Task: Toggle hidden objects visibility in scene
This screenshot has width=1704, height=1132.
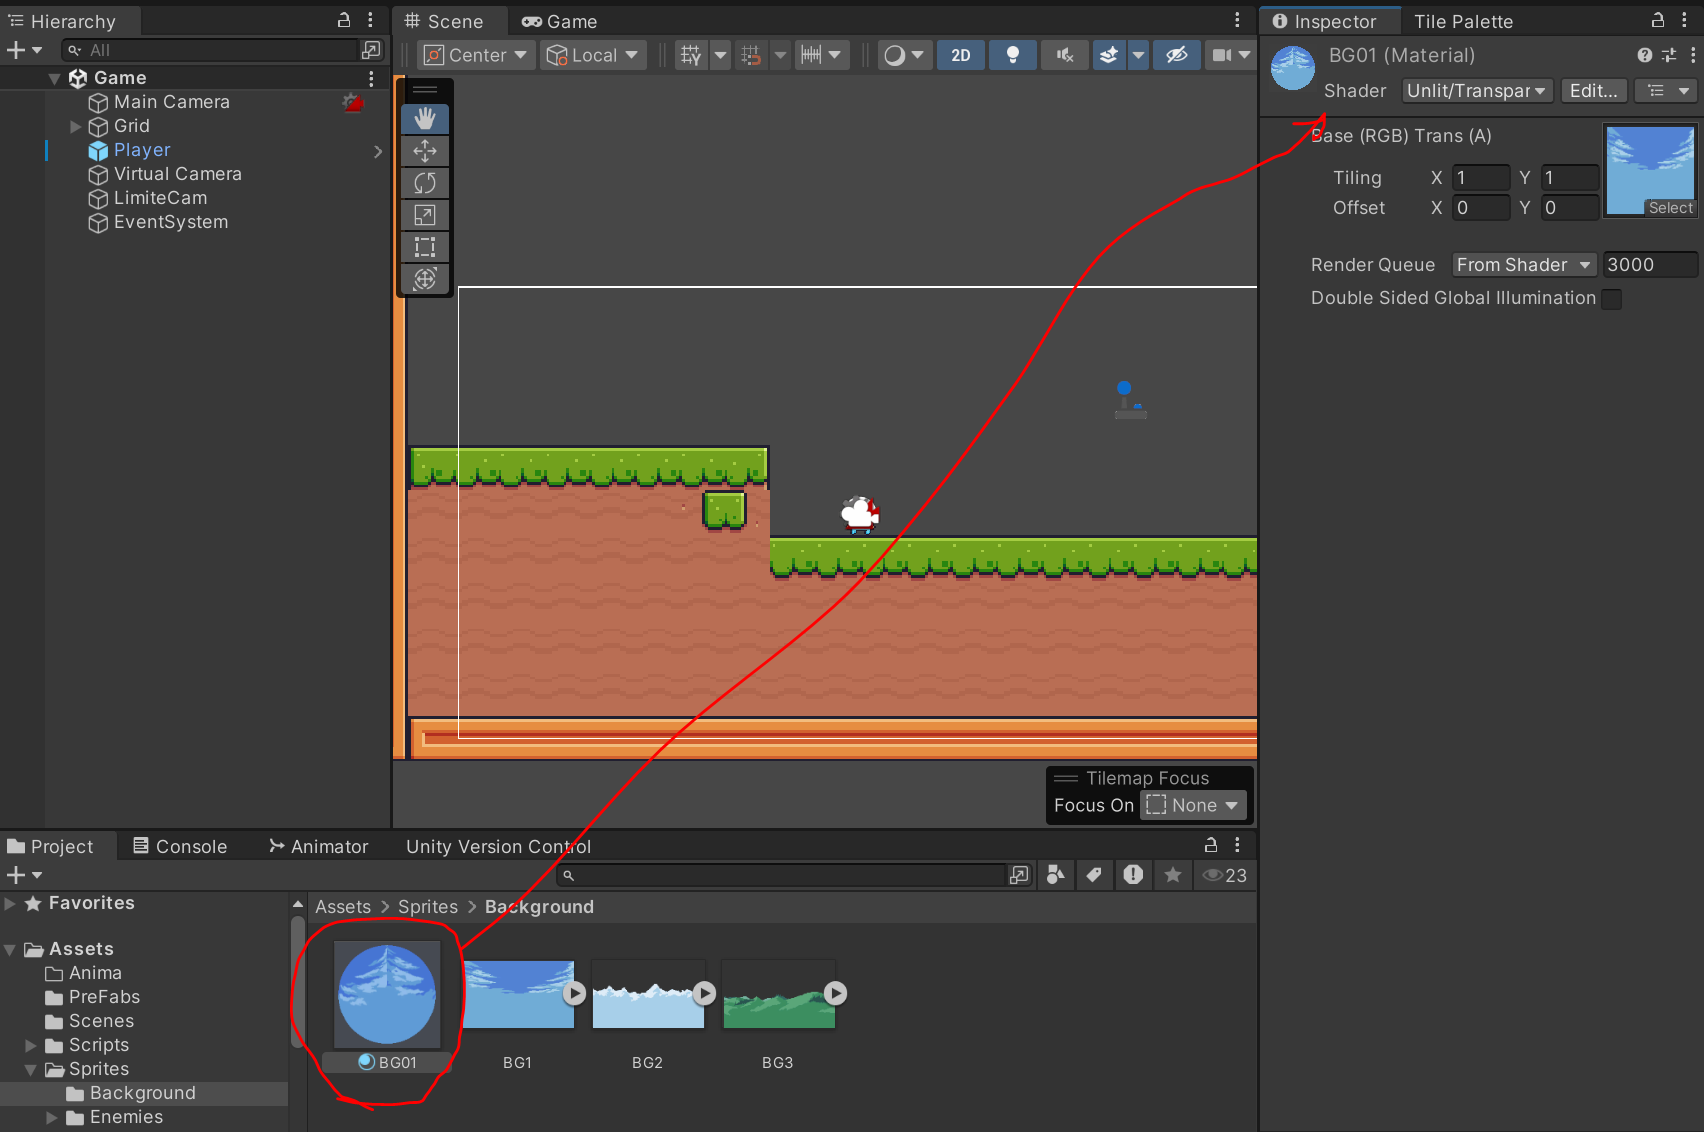Action: pos(1177,55)
